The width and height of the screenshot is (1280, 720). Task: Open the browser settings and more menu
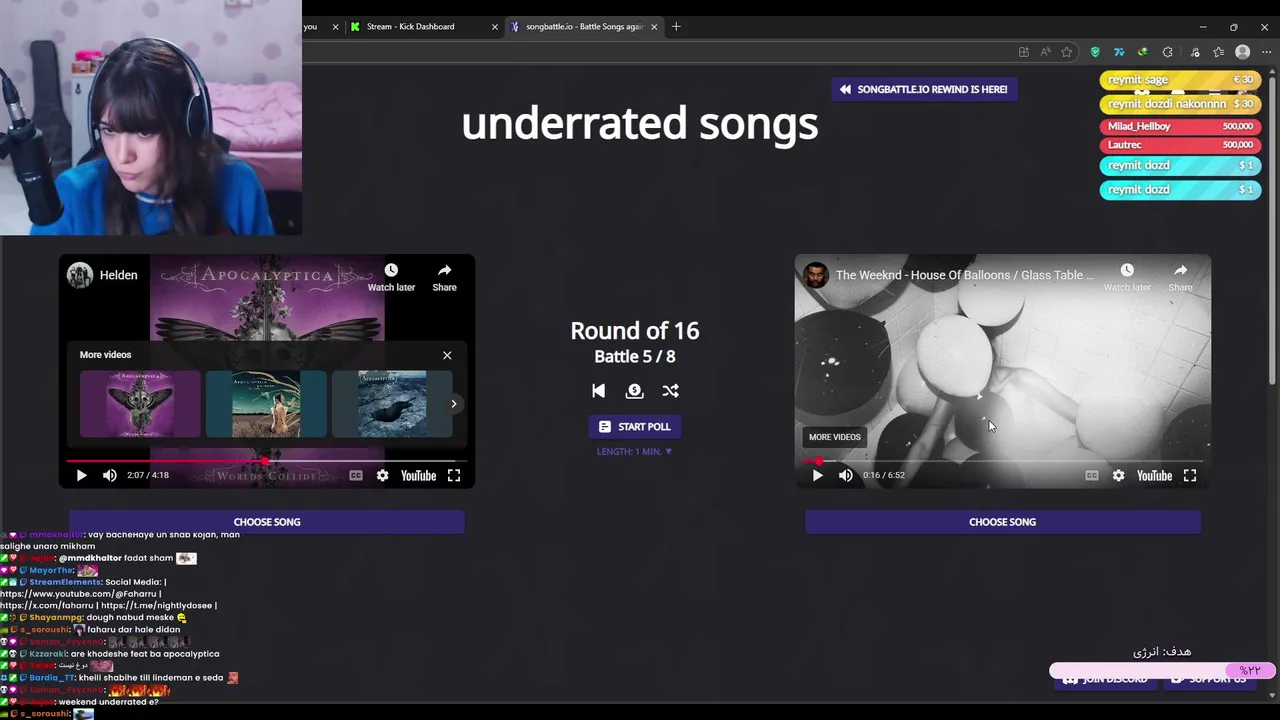pos(1265,52)
